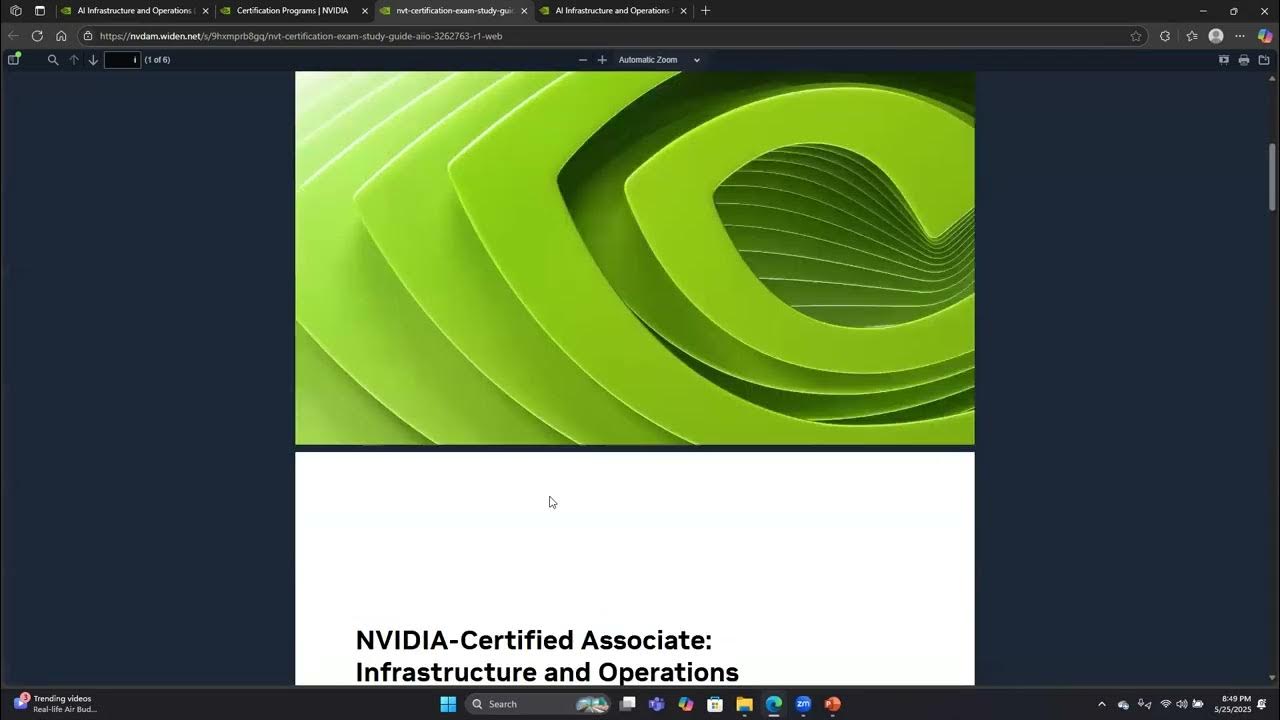Click the page vertical scrollbar thumb
1280x720 pixels.
(x=1272, y=177)
